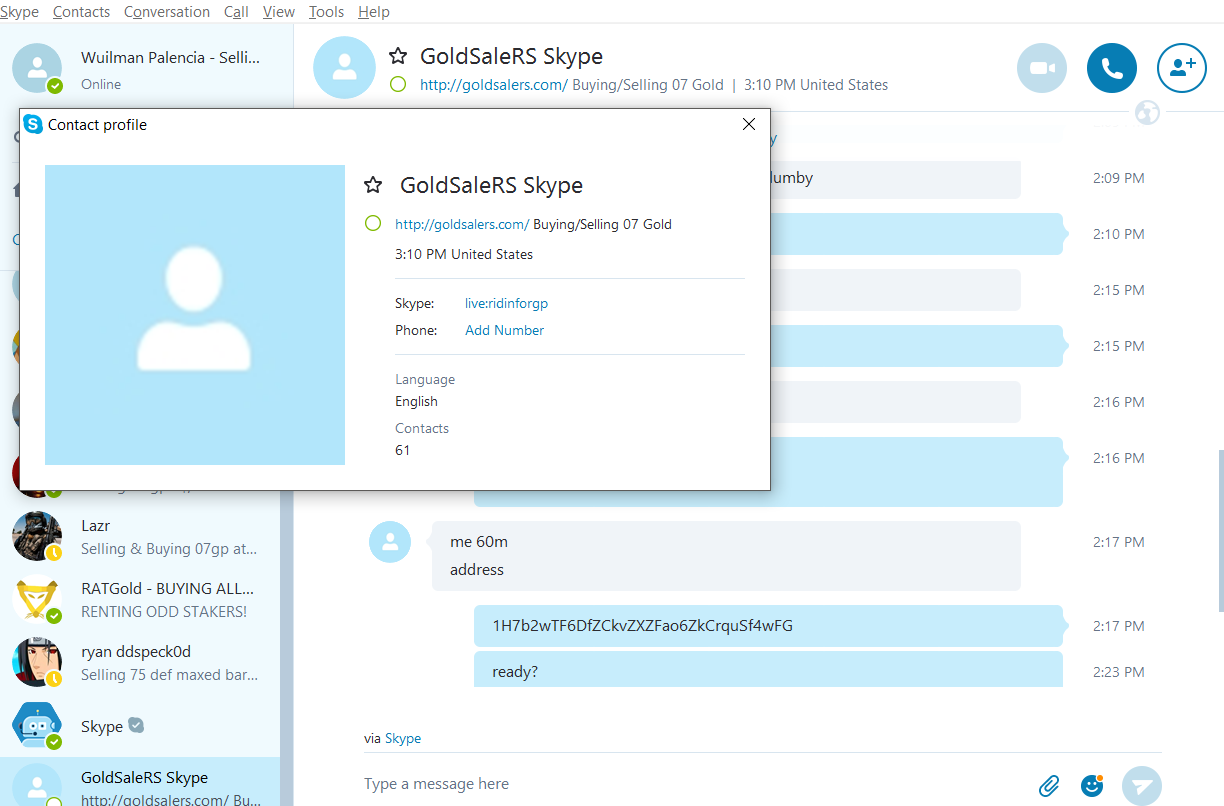Image resolution: width=1224 pixels, height=806 pixels.
Task: Change my Online status text
Action: (x=101, y=84)
